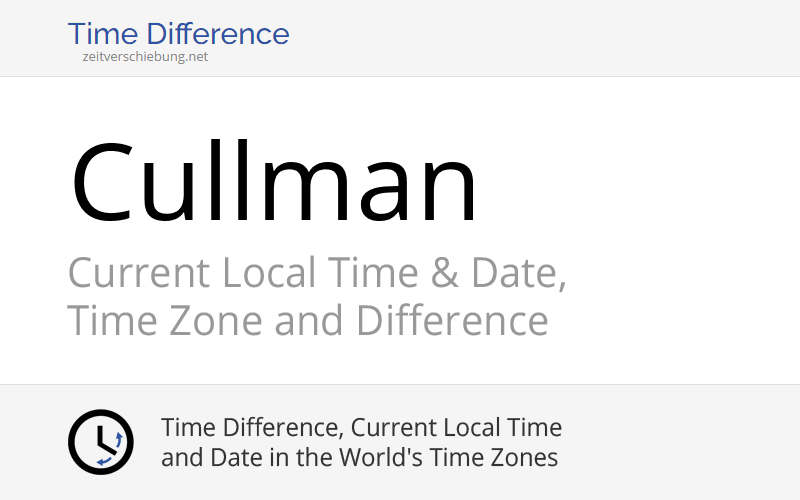Click footer line 'Time Difference, Current Local Time'
The height and width of the screenshot is (500, 800).
tap(361, 428)
